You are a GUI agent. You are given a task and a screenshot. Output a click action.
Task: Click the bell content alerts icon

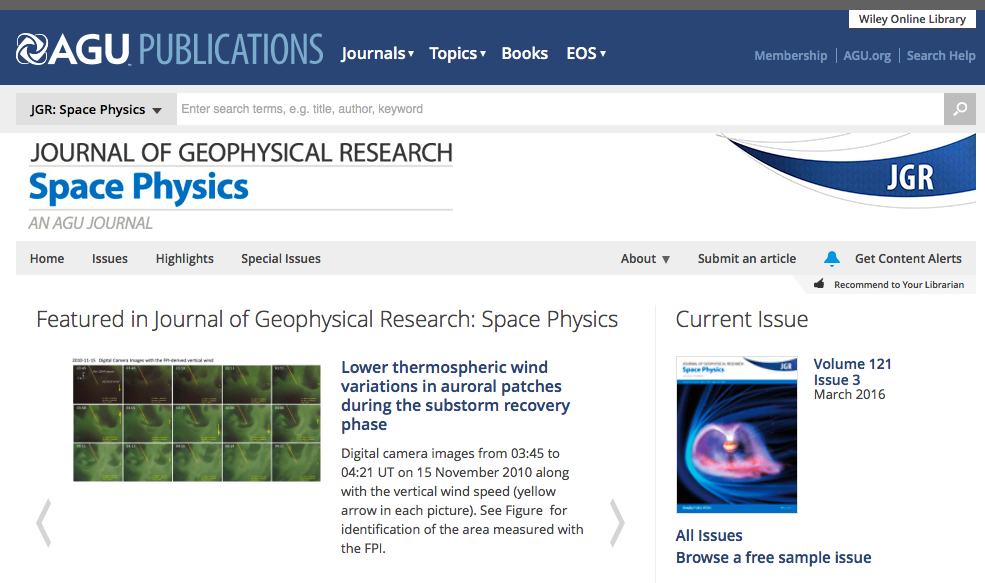832,258
